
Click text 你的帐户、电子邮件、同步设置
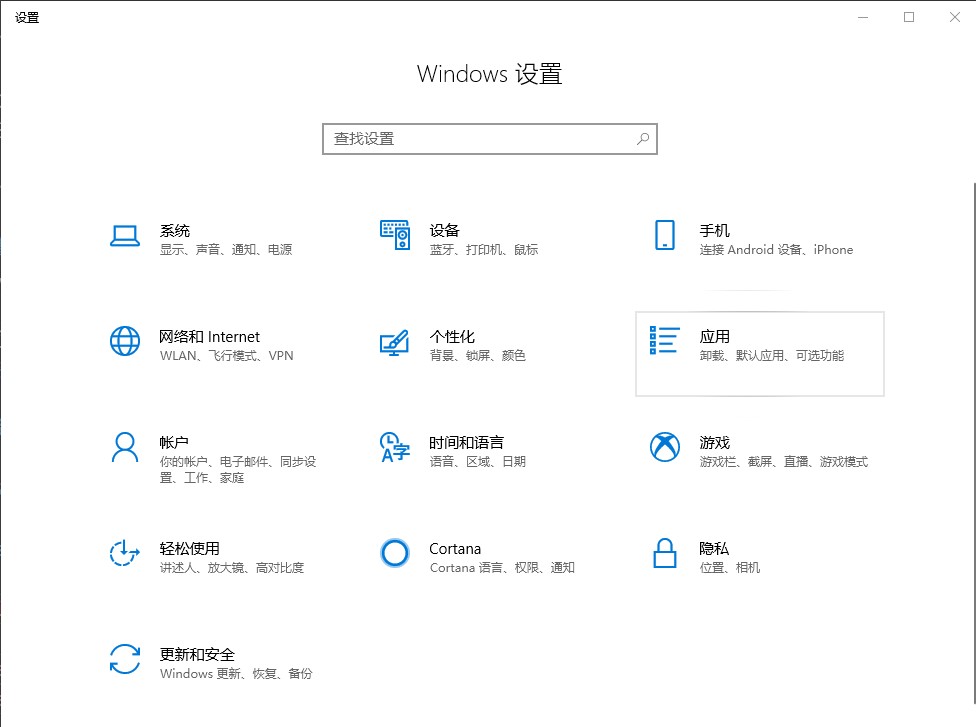click(238, 469)
